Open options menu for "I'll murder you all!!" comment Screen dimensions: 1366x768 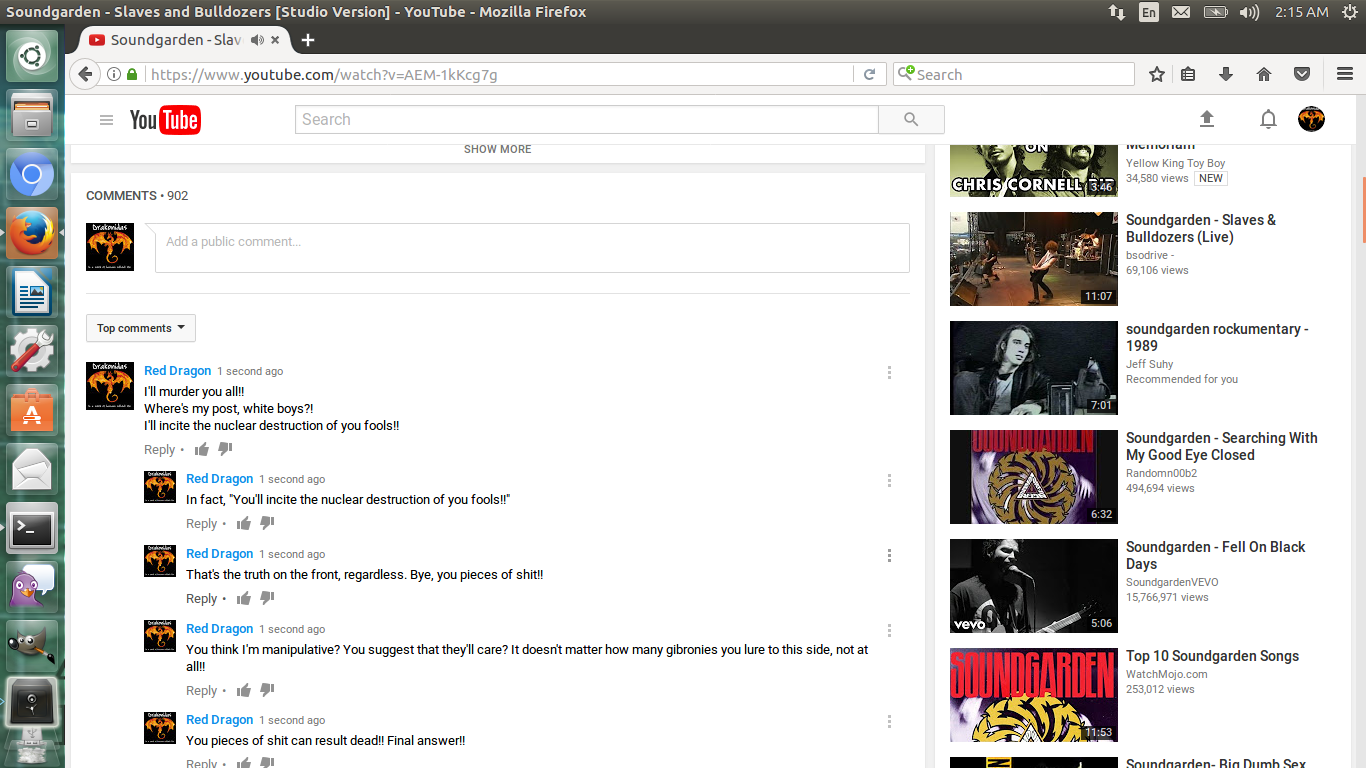point(889,372)
